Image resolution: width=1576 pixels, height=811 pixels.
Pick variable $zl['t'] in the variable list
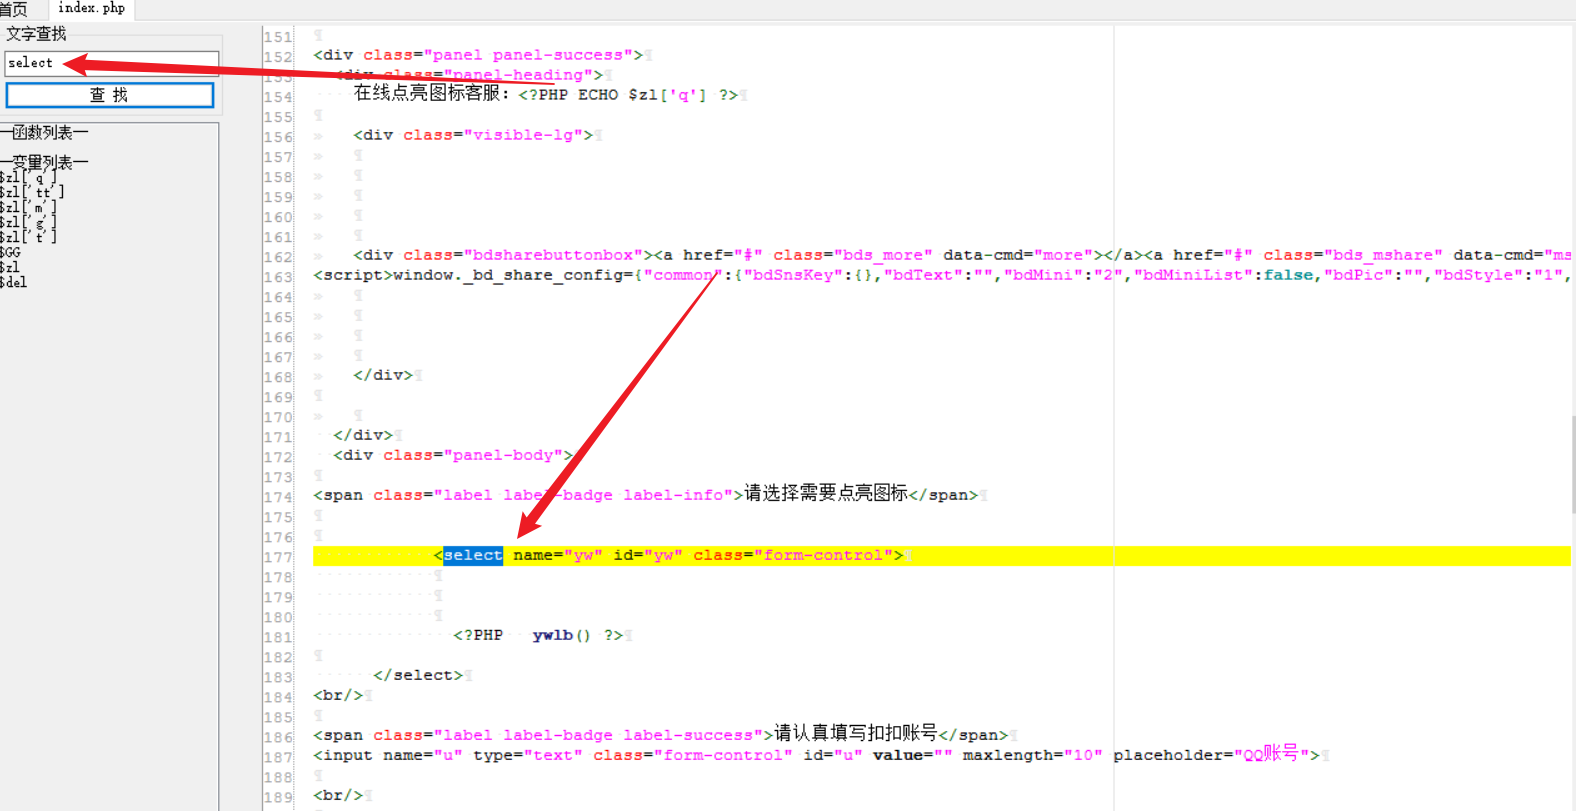click(28, 237)
